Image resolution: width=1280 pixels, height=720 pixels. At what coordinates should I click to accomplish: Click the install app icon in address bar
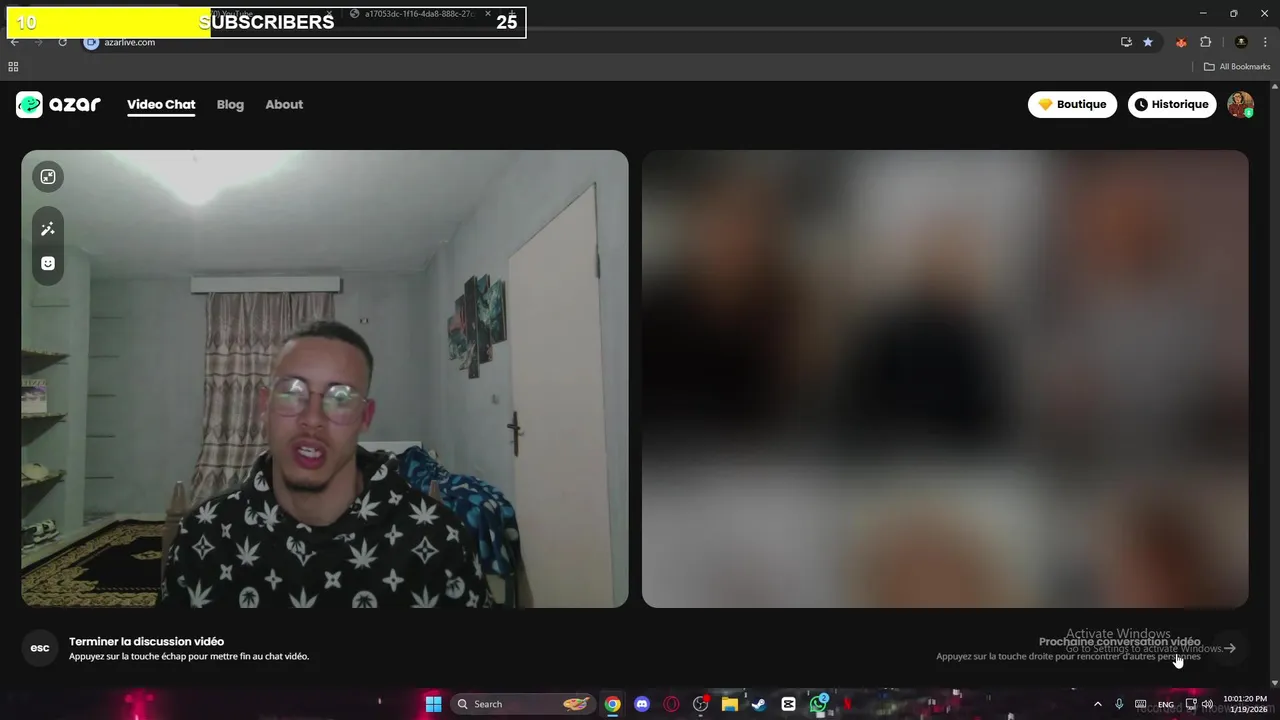click(x=1126, y=42)
